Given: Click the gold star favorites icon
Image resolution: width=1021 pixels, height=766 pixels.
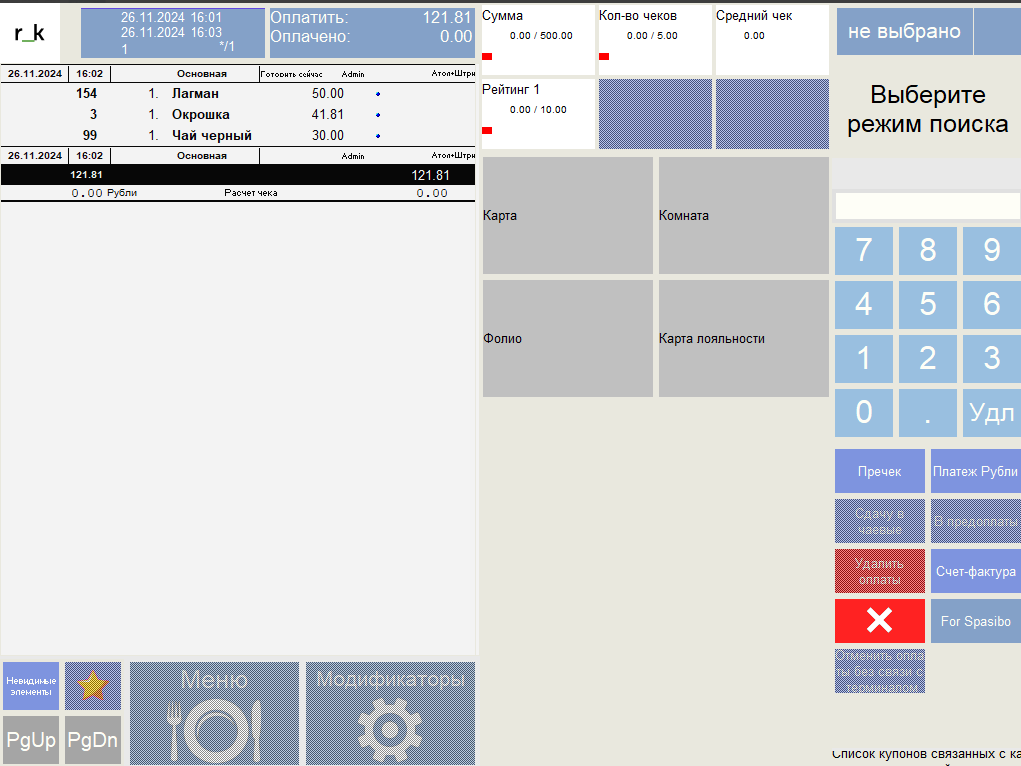Looking at the screenshot, I should pos(93,686).
